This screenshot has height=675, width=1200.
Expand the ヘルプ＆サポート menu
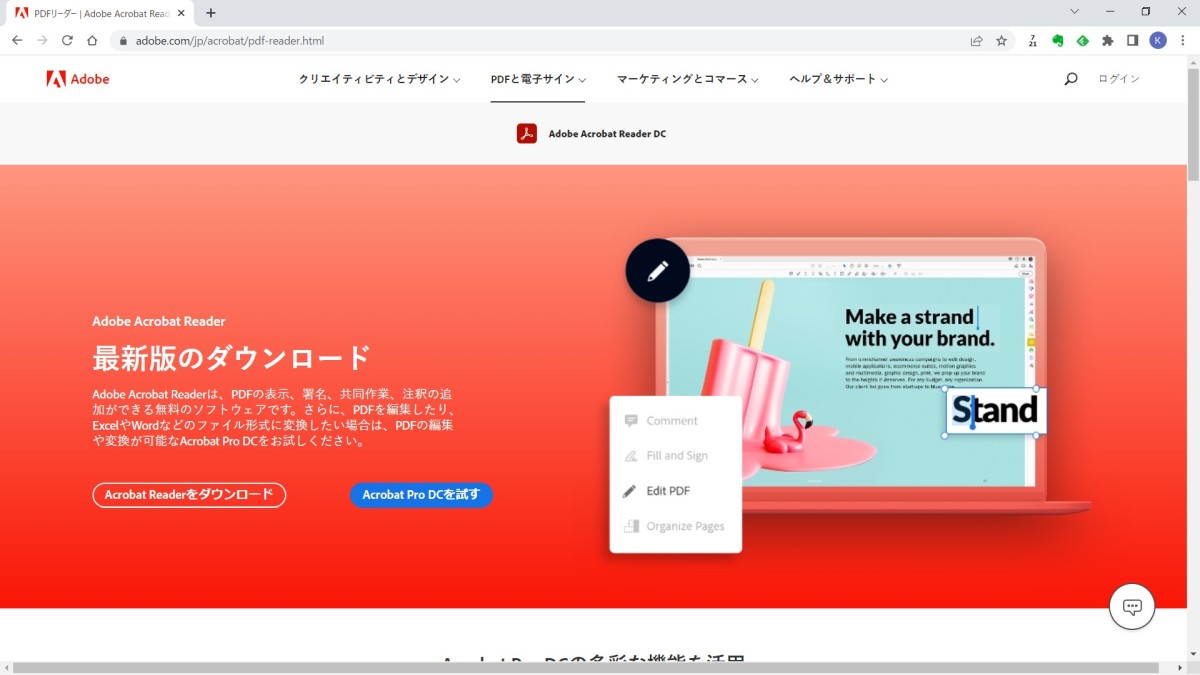point(838,79)
